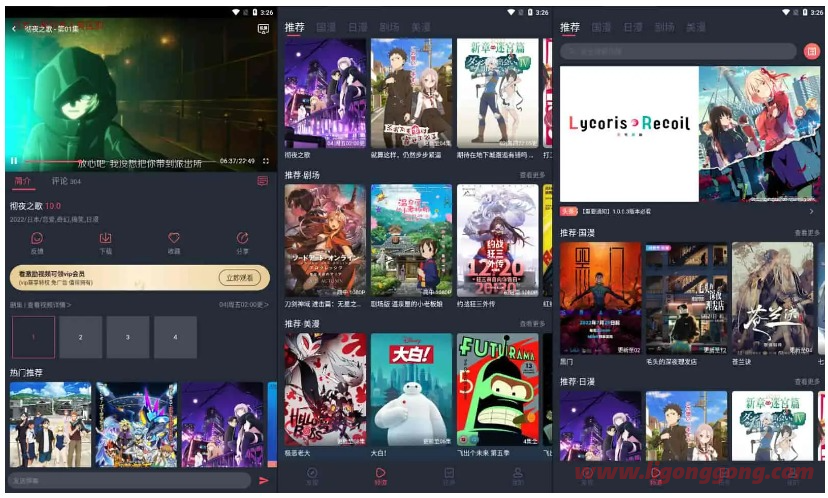Screen dimensions: 828x498
Task: Tap 频道 play icon in middle screen nav
Action: [x=381, y=475]
